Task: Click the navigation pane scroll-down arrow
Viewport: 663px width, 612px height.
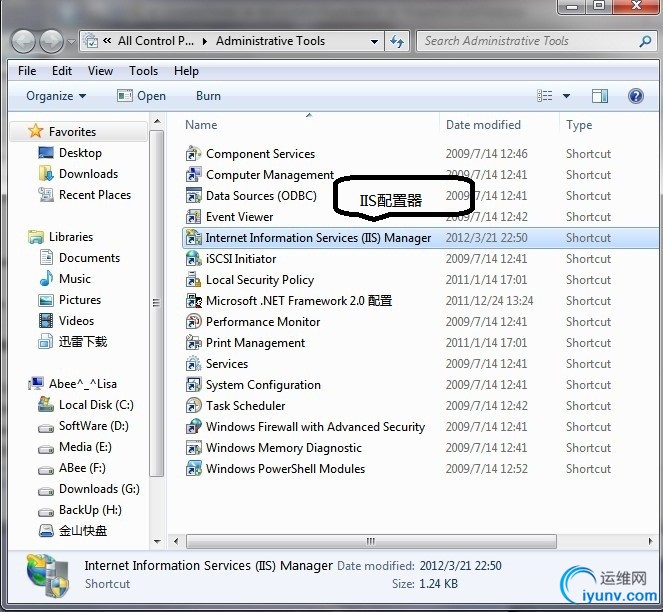Action: click(x=157, y=541)
